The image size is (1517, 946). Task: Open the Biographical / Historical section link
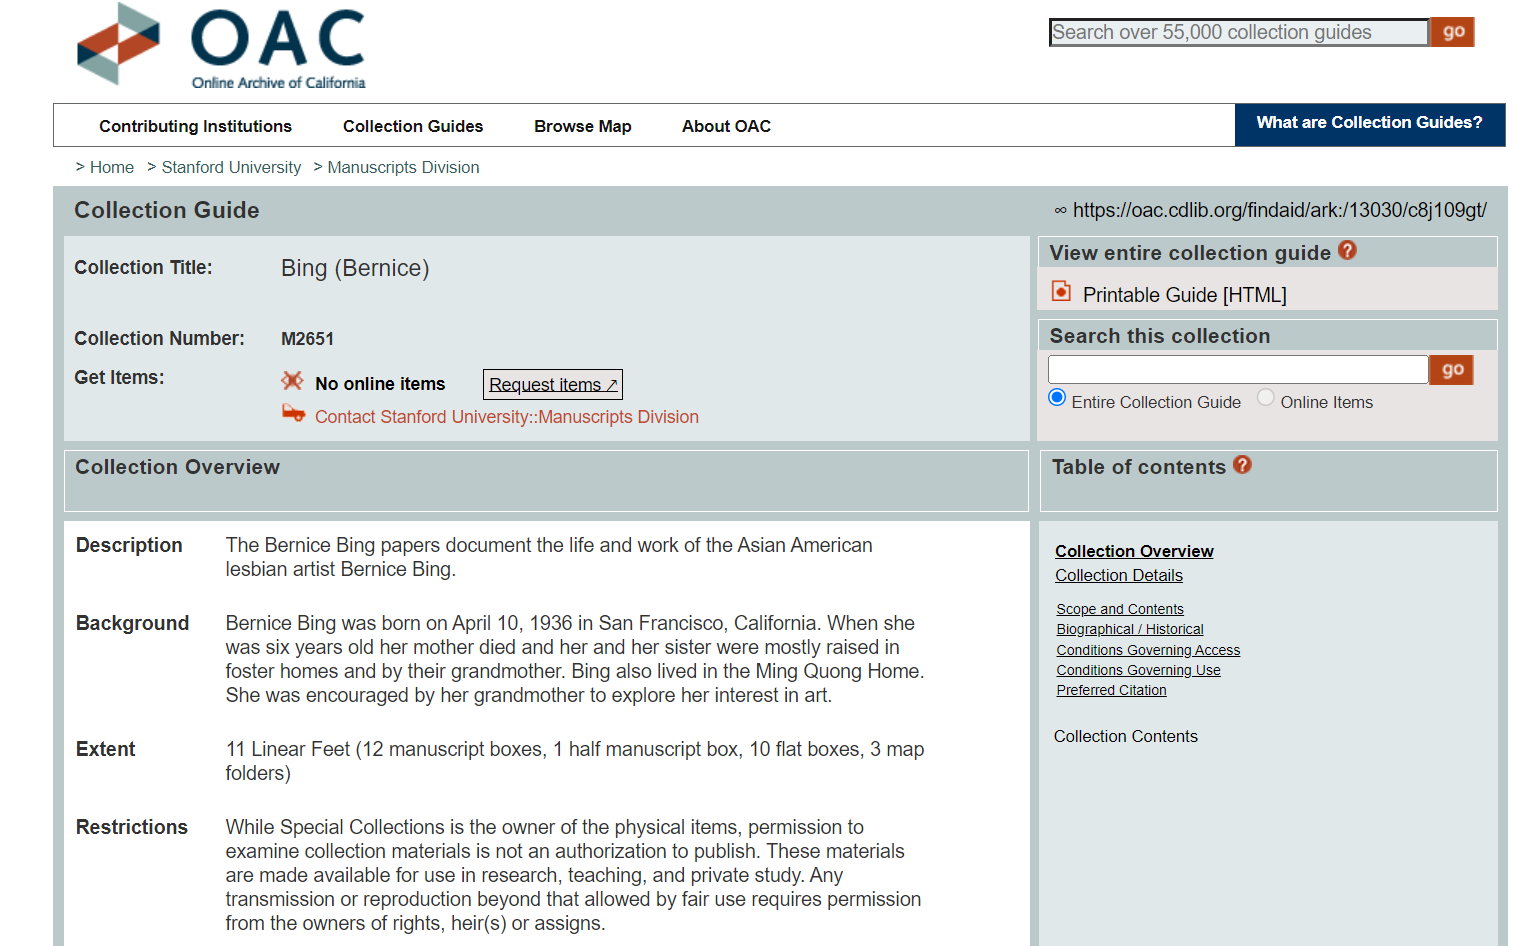(x=1130, y=629)
